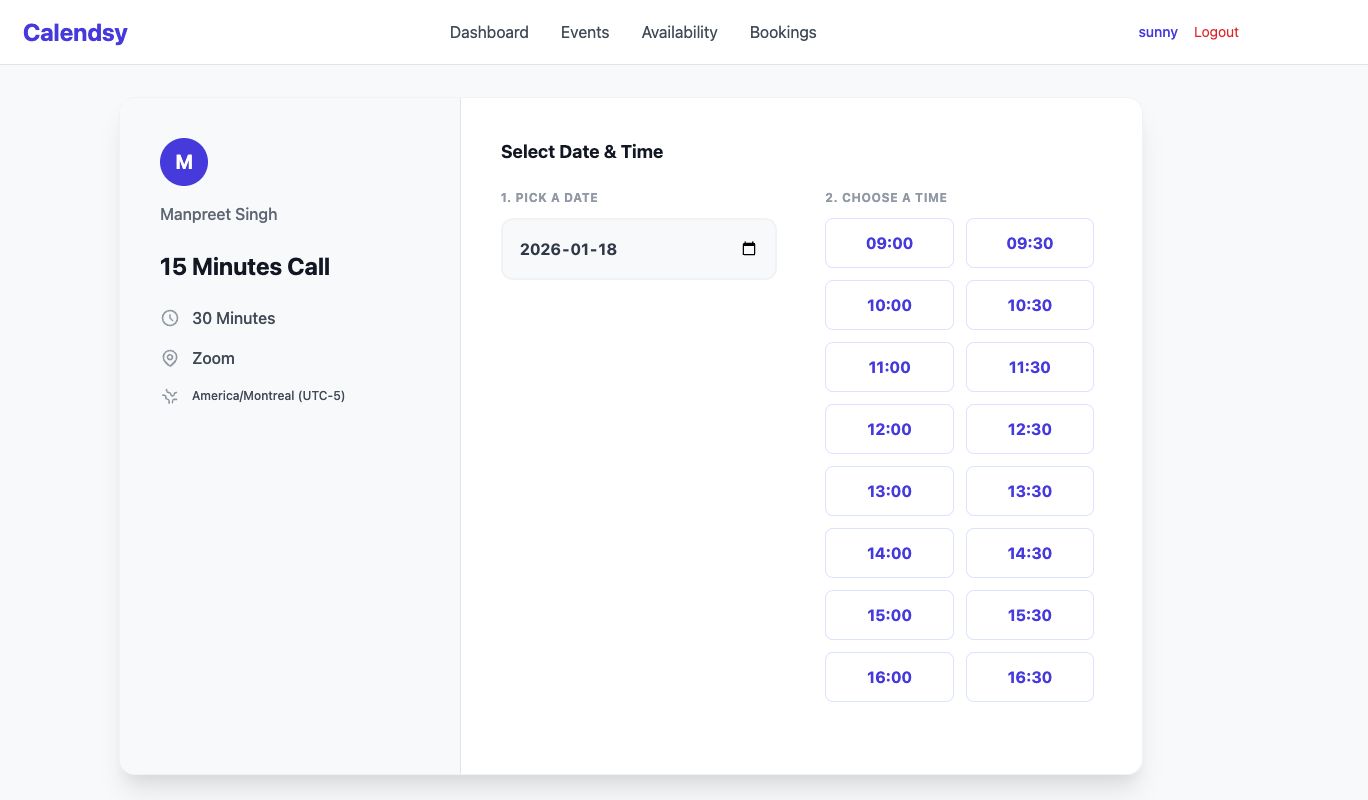This screenshot has width=1368, height=800.
Task: Click the Calendsy logo
Action: tap(75, 32)
